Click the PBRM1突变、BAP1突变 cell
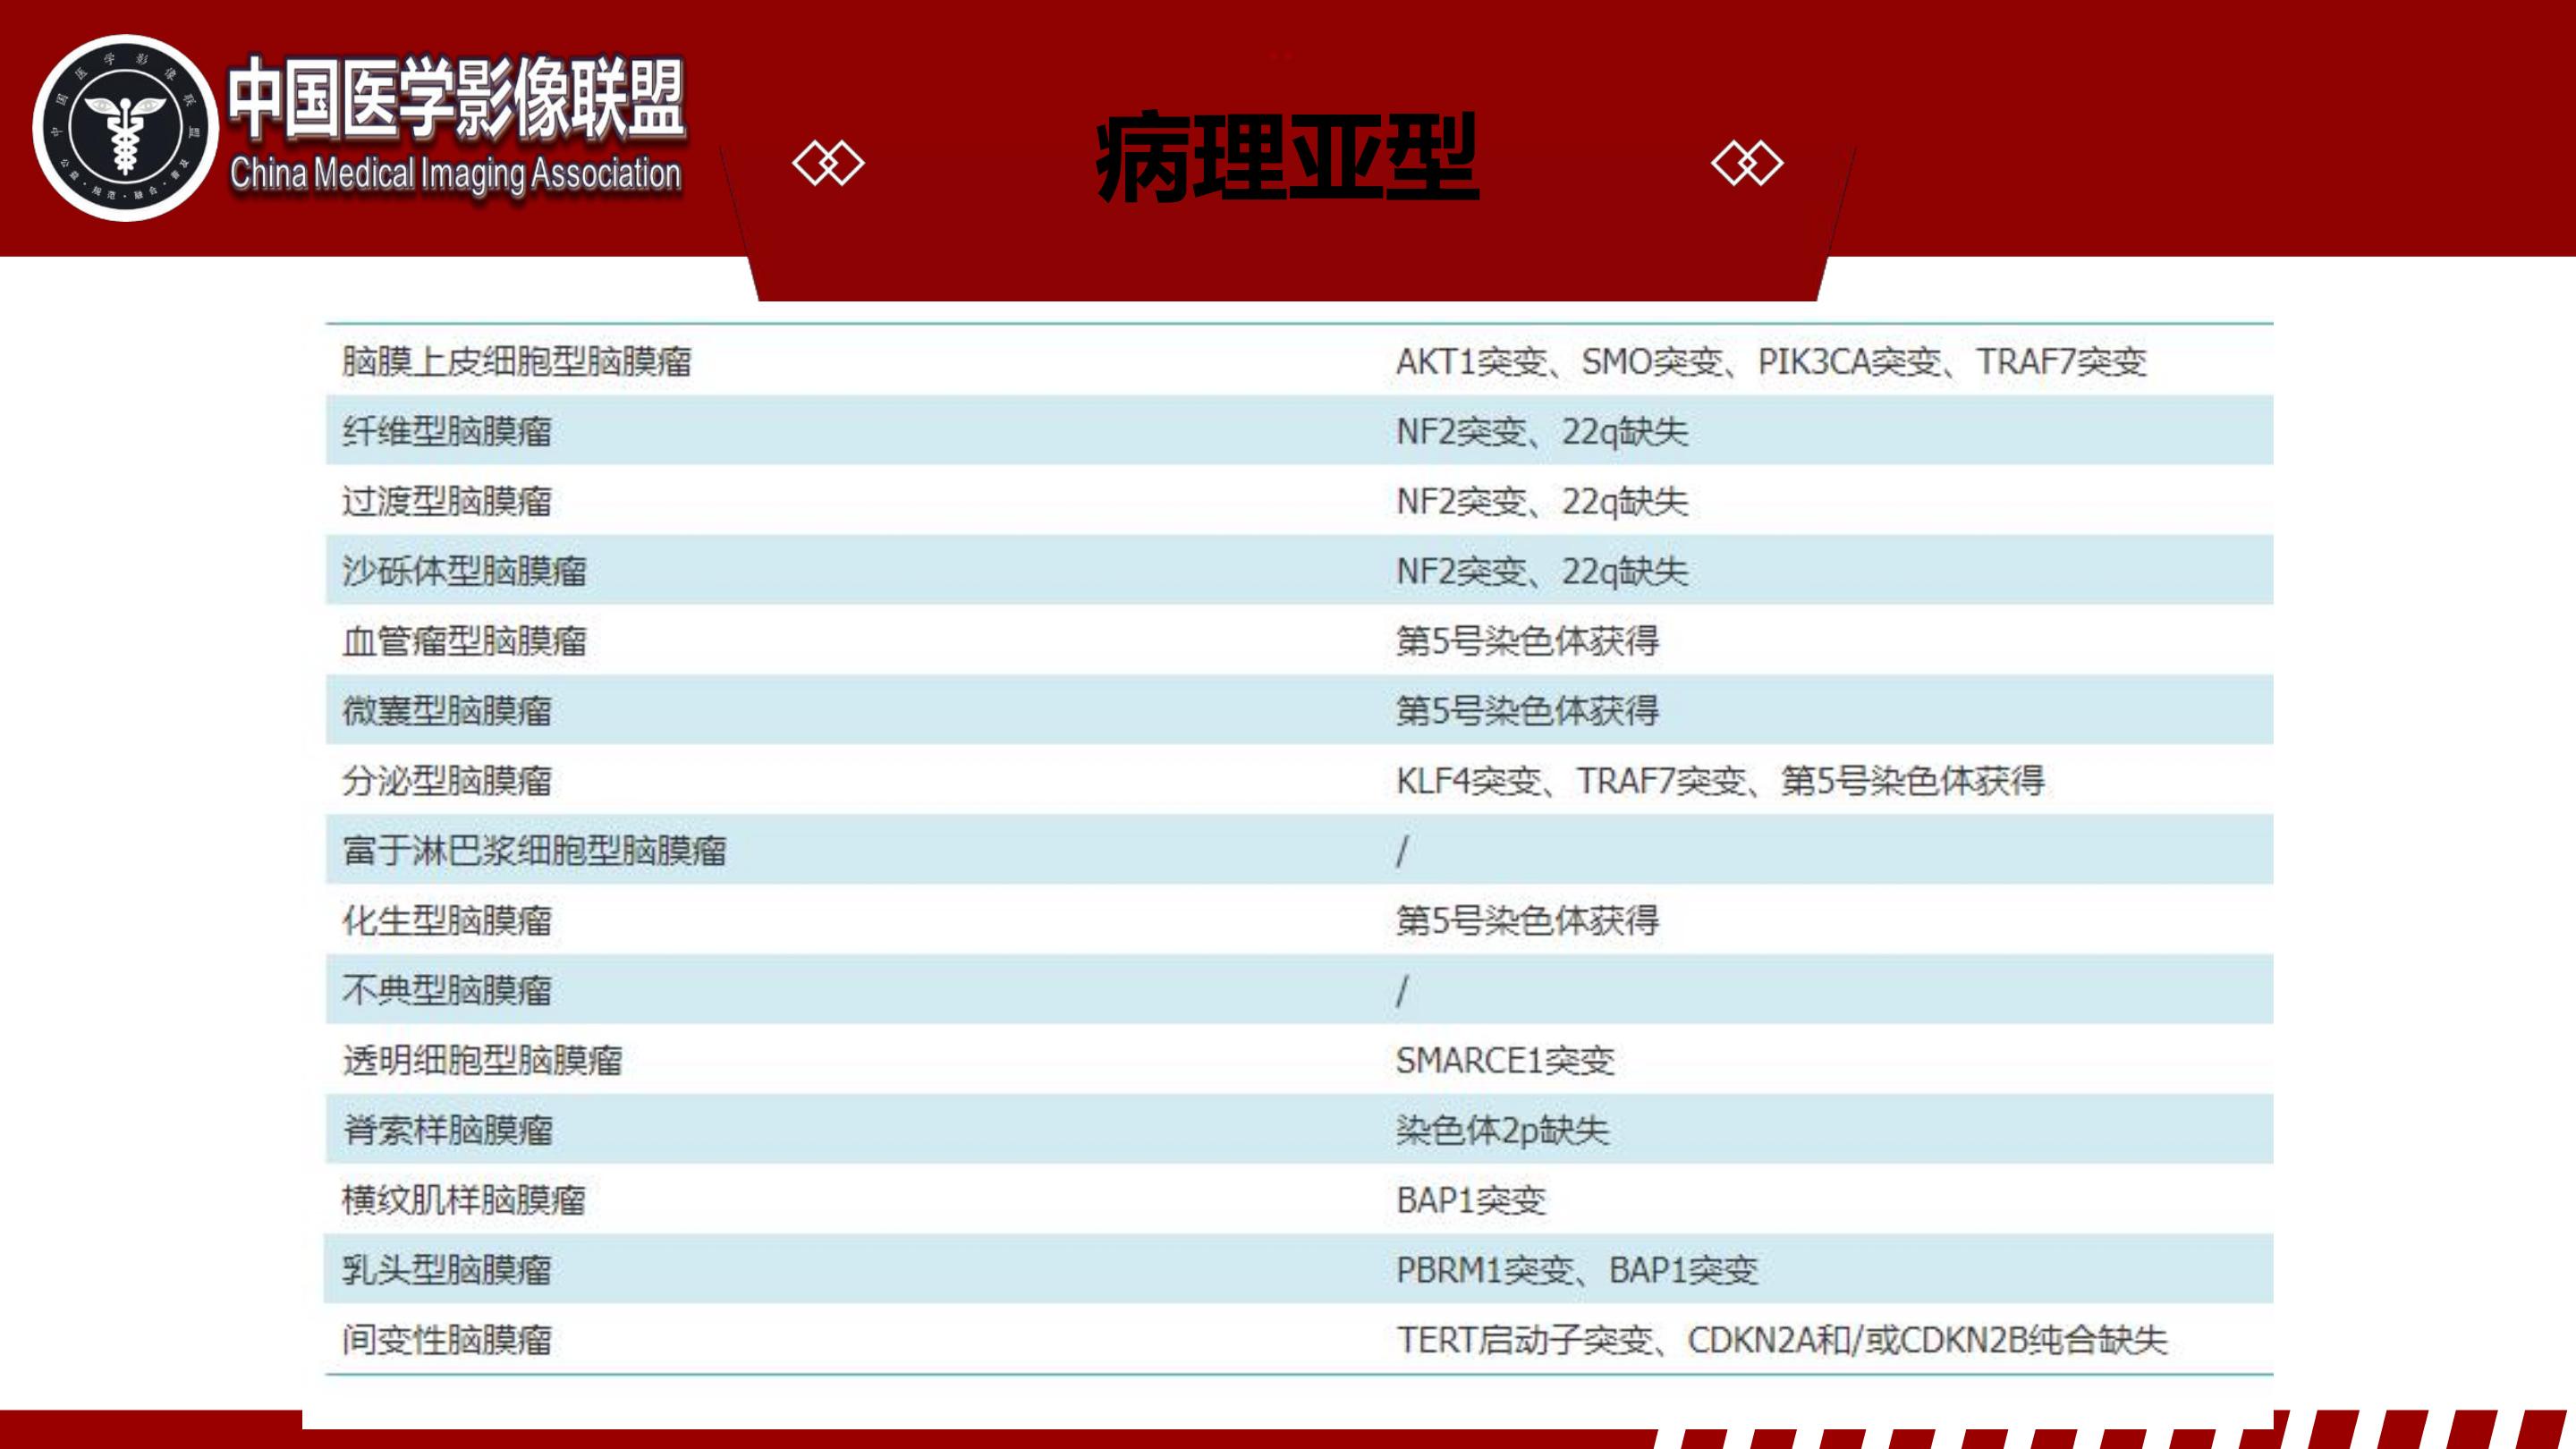Image resolution: width=2576 pixels, height=1449 pixels. 1577,1270
